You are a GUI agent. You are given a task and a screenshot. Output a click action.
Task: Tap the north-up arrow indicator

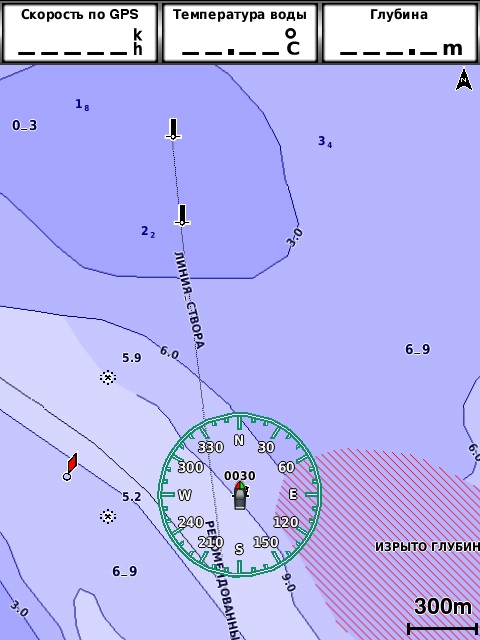click(464, 79)
